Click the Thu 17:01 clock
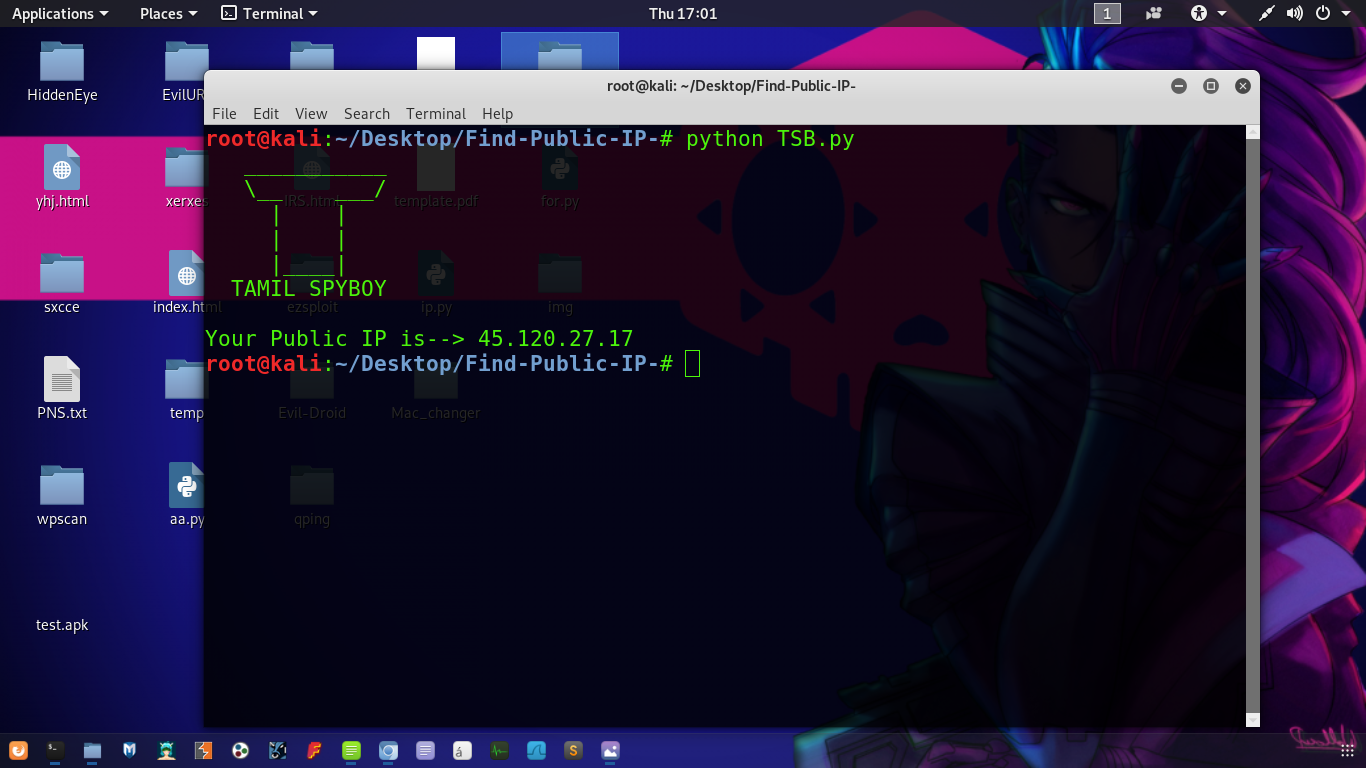The height and width of the screenshot is (768, 1366). pyautogui.click(x=683, y=14)
